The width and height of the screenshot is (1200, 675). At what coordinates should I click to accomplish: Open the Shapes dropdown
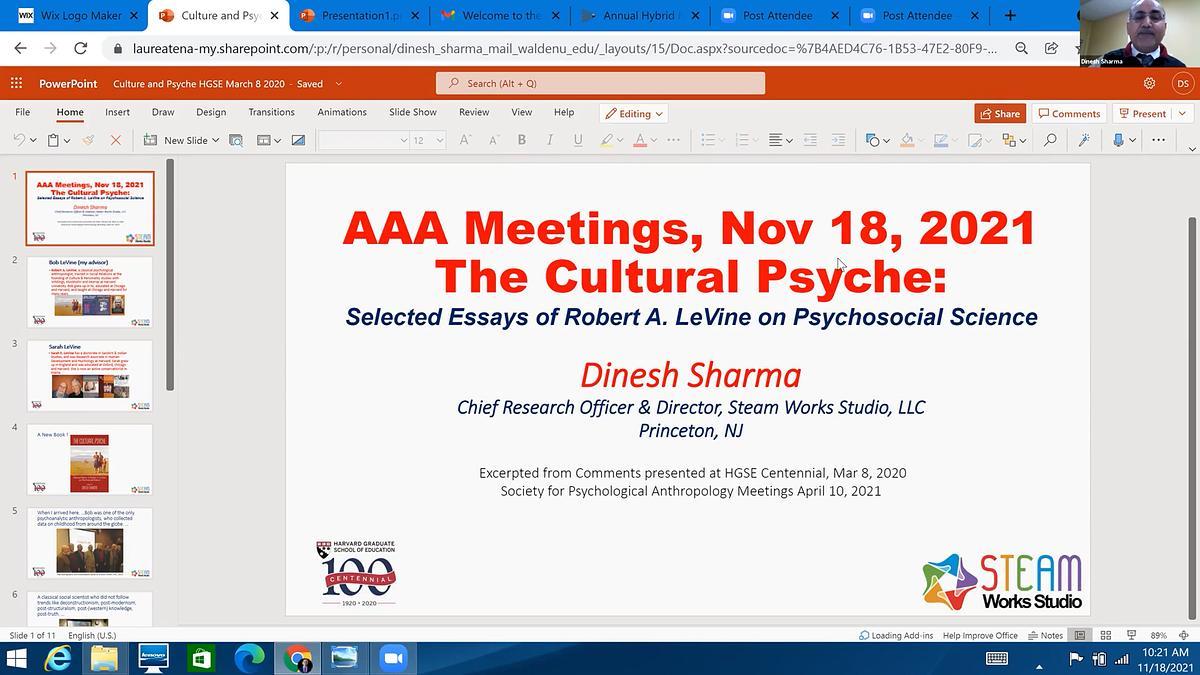(877, 141)
